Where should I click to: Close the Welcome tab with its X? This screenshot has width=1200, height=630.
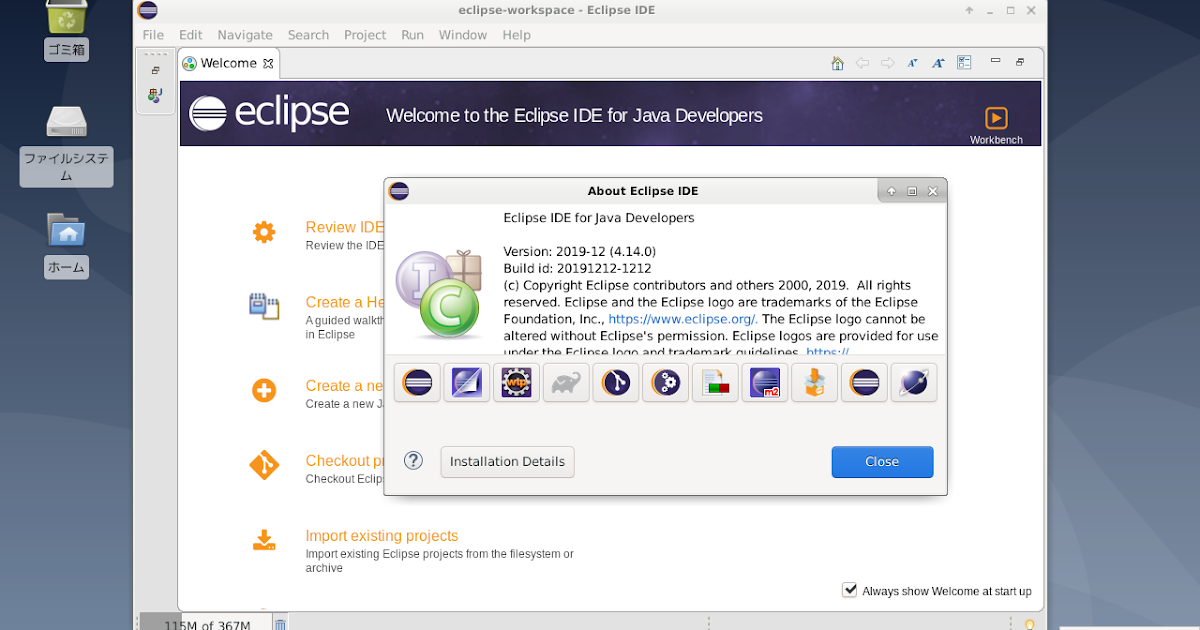(x=268, y=64)
